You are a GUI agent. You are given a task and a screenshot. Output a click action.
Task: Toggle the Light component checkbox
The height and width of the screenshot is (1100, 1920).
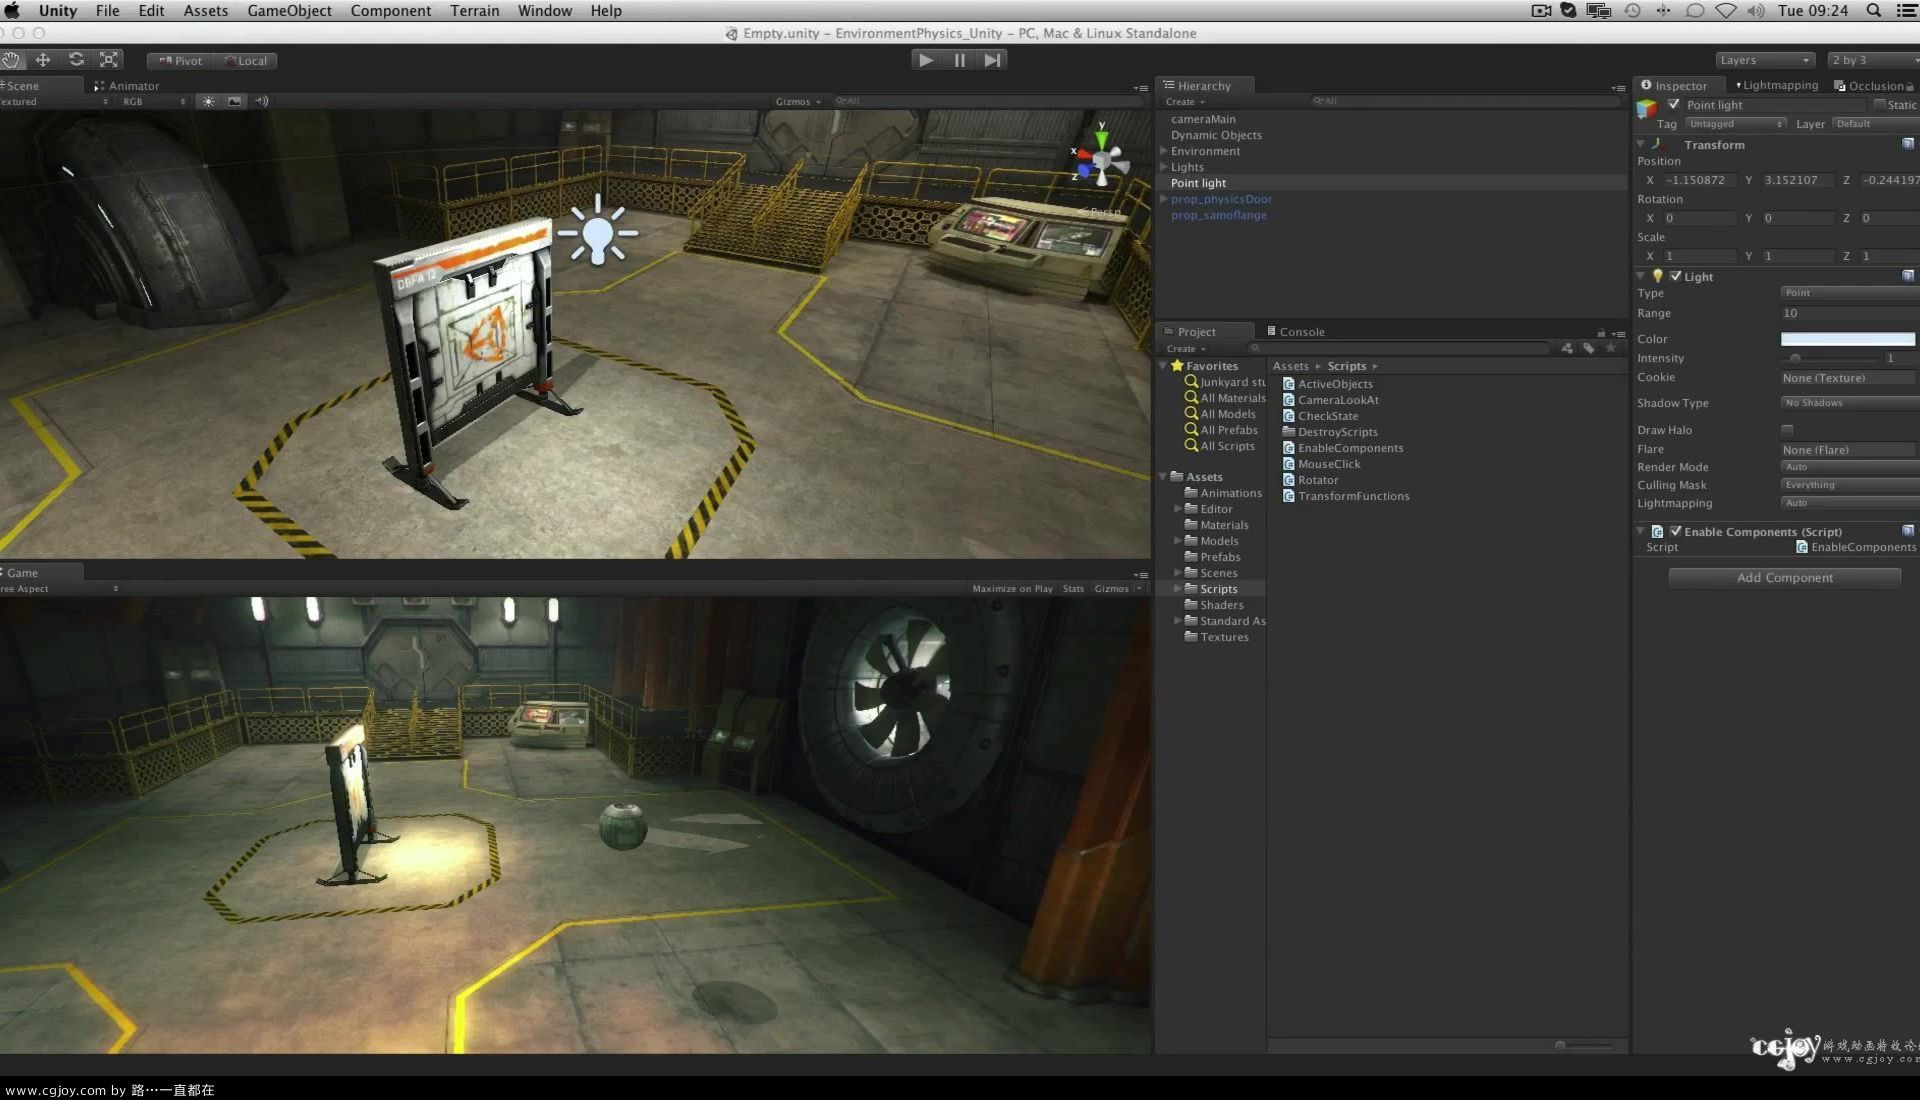pyautogui.click(x=1675, y=276)
